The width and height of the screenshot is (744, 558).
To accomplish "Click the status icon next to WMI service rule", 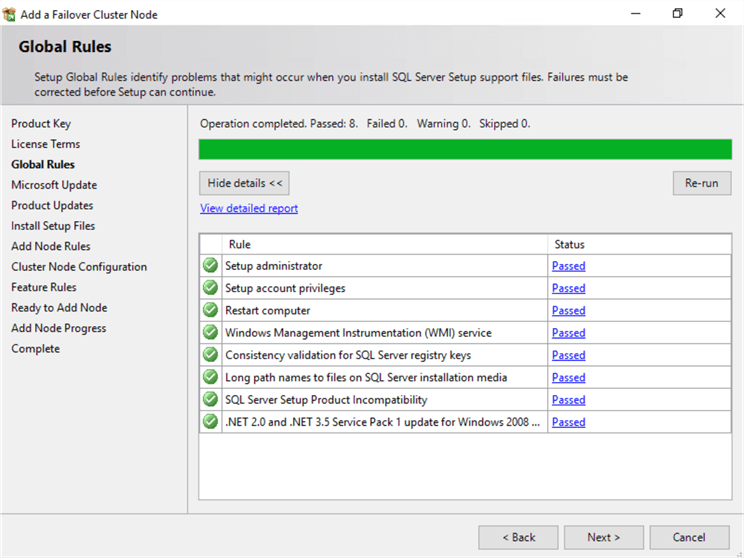I will point(210,332).
